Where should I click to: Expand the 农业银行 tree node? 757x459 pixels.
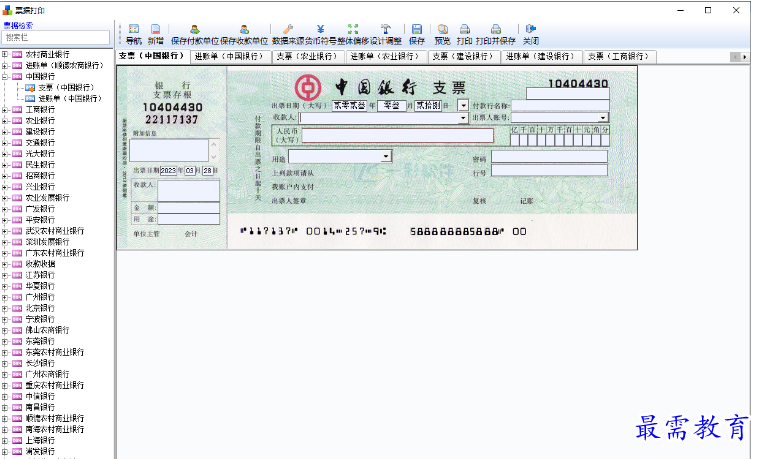coord(5,121)
